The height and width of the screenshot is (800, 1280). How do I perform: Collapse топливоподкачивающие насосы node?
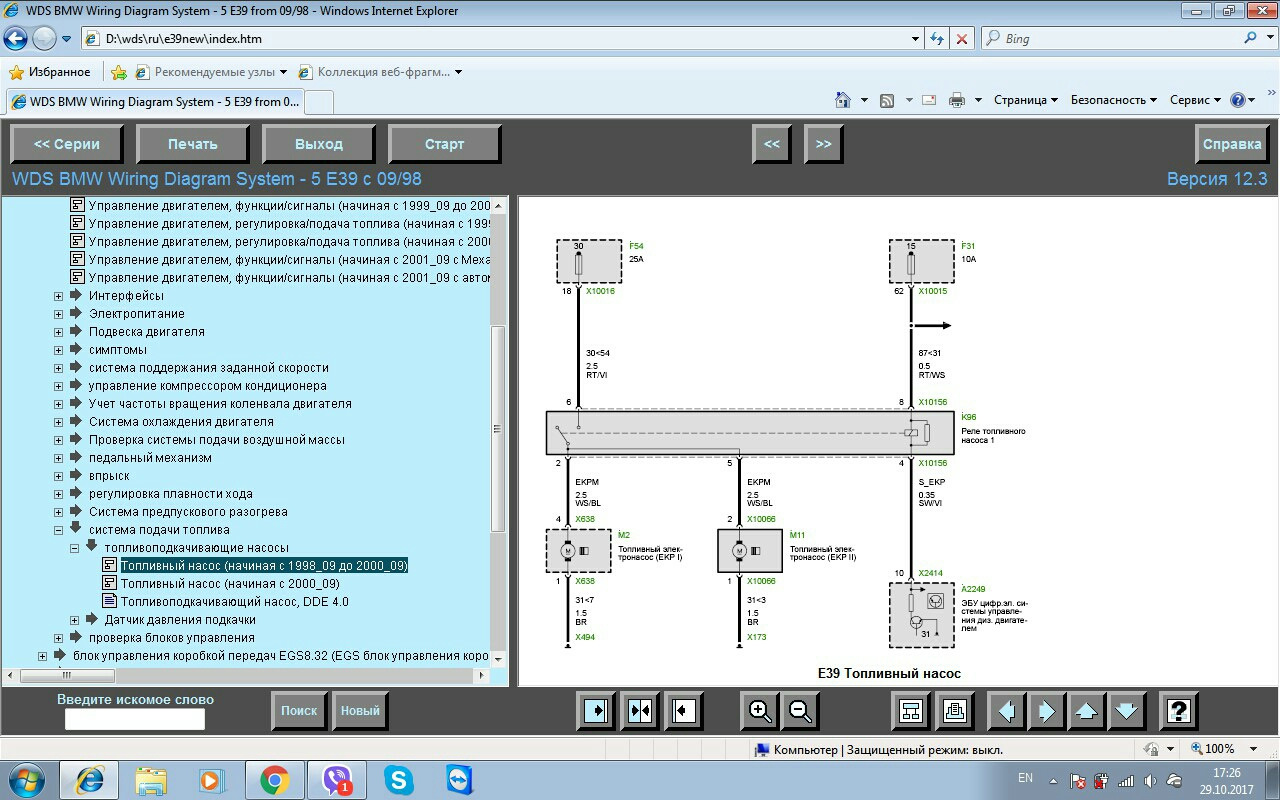click(x=74, y=548)
